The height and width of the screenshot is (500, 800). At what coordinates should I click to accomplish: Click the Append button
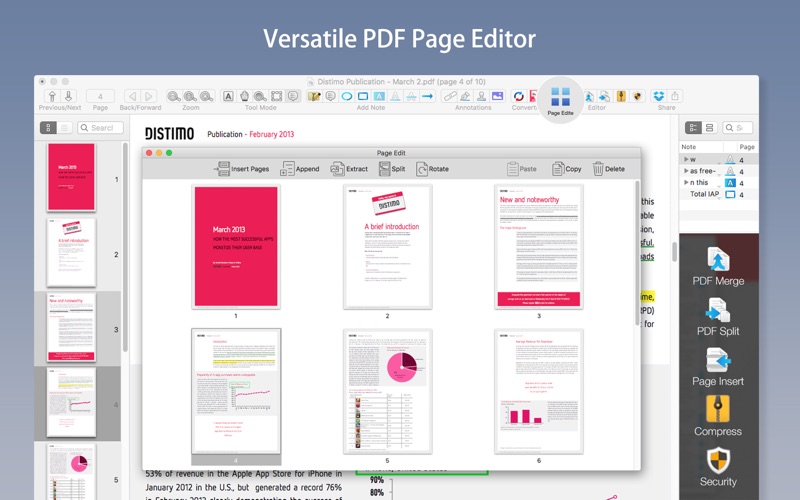(300, 169)
